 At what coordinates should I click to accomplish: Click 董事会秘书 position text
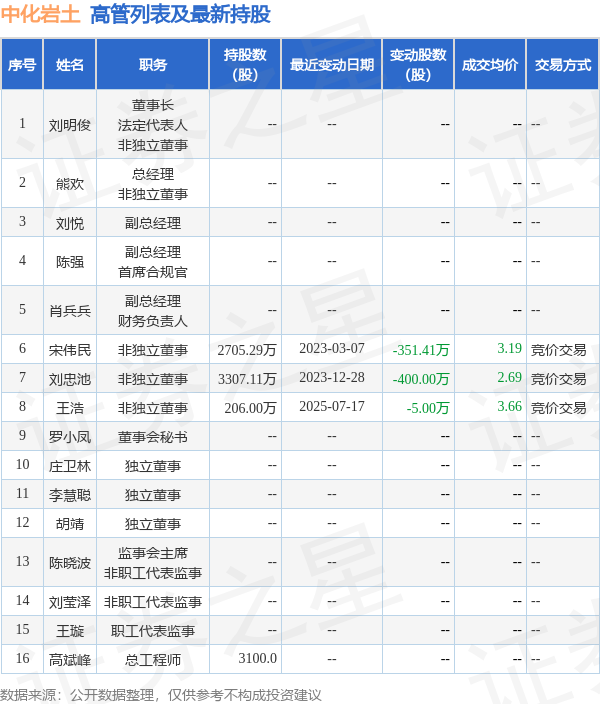153,437
